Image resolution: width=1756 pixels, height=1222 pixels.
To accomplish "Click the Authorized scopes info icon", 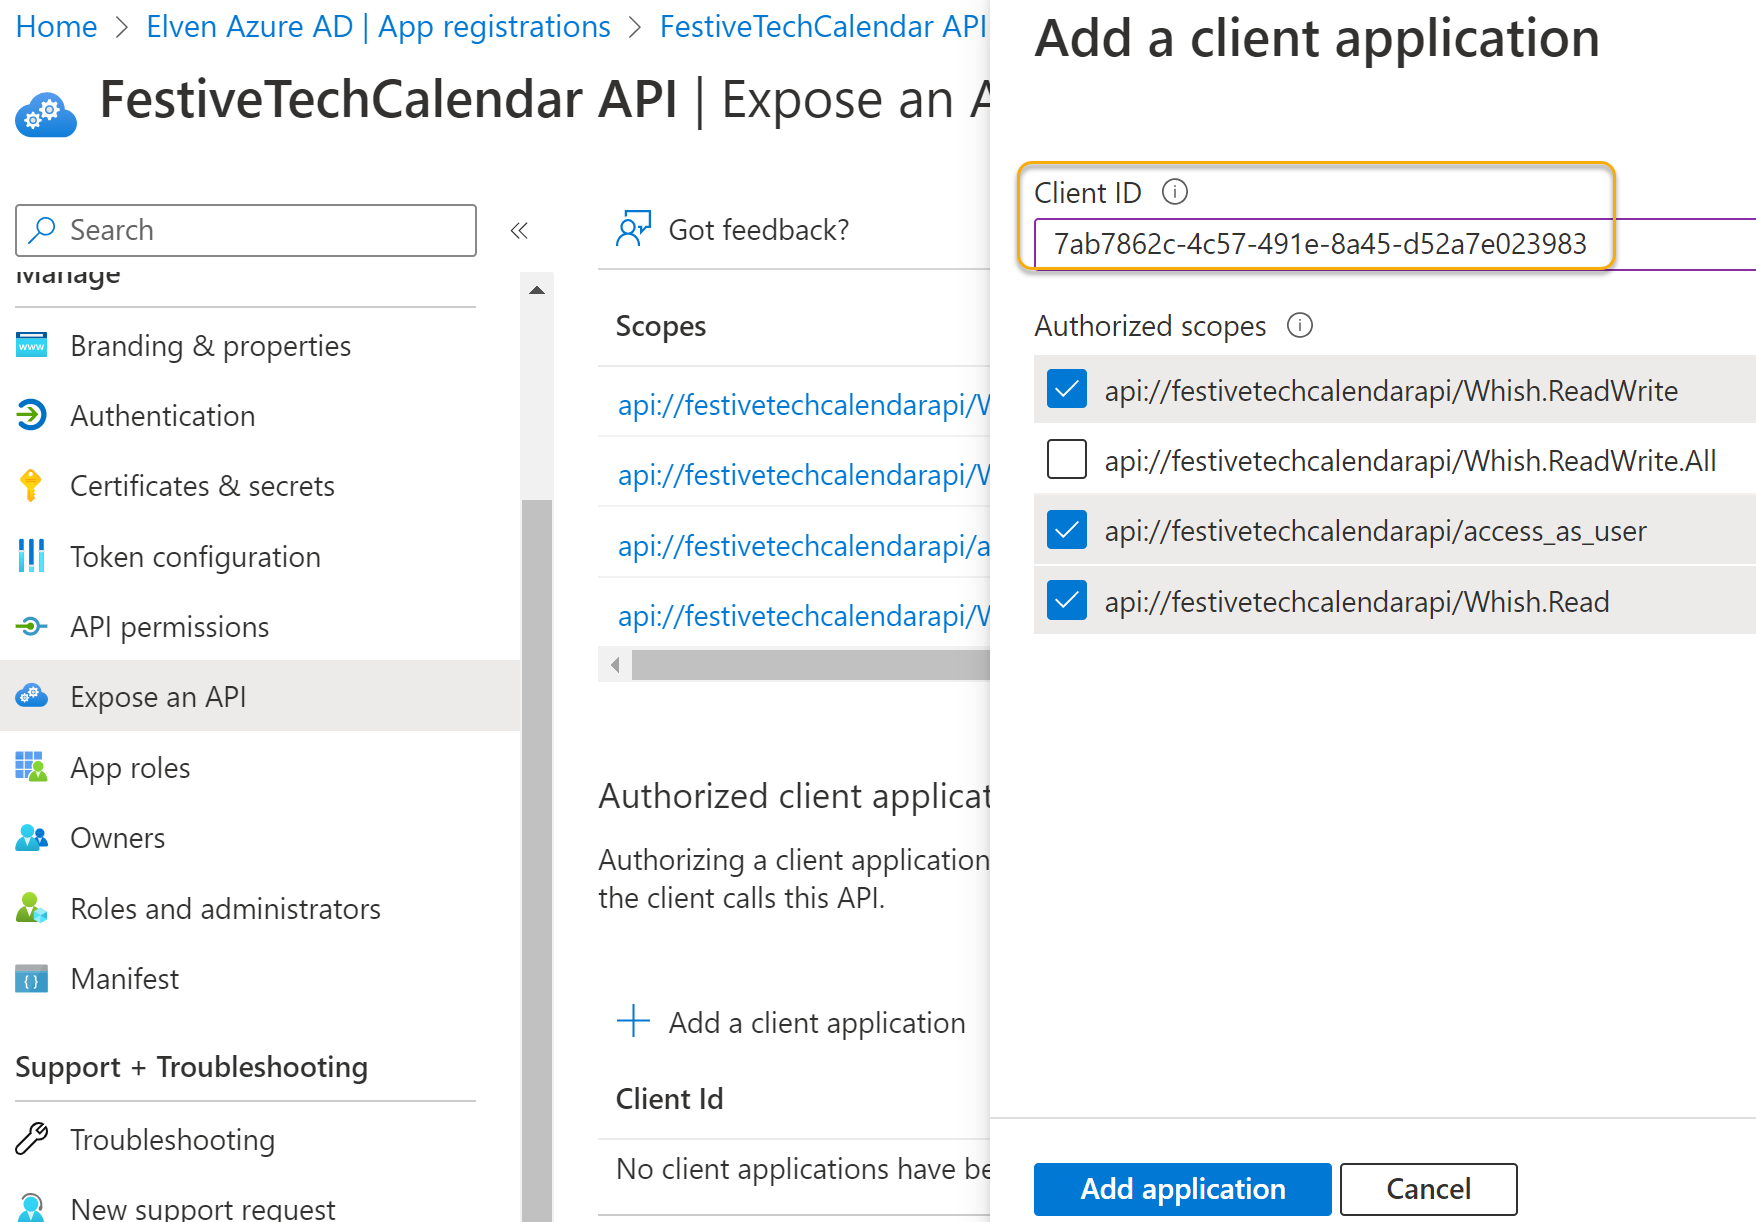I will coord(1300,326).
